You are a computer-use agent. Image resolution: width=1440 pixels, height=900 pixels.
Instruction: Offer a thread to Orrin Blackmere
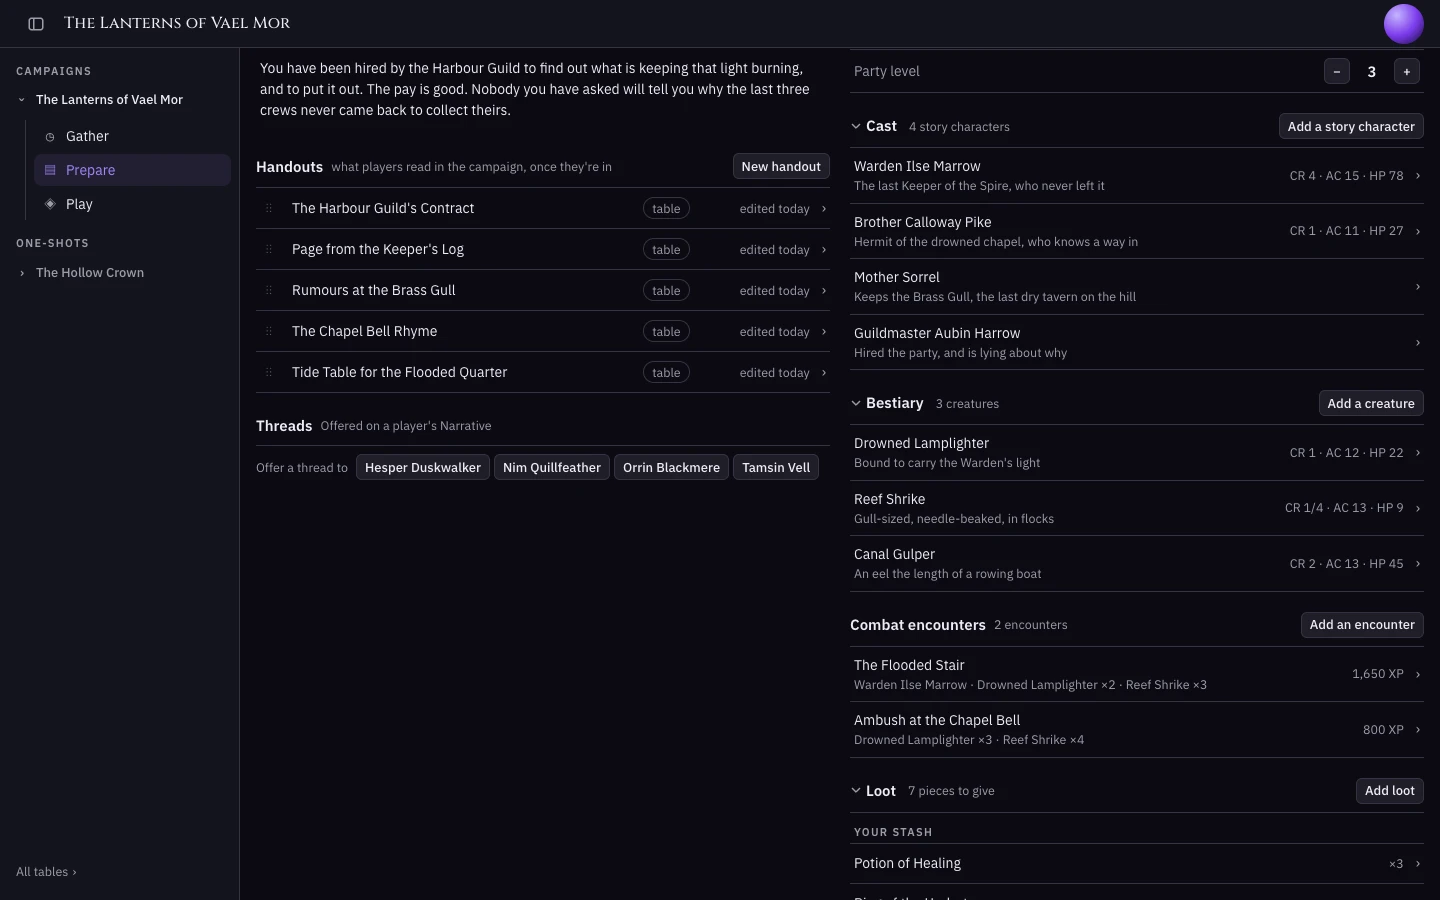[x=671, y=467]
